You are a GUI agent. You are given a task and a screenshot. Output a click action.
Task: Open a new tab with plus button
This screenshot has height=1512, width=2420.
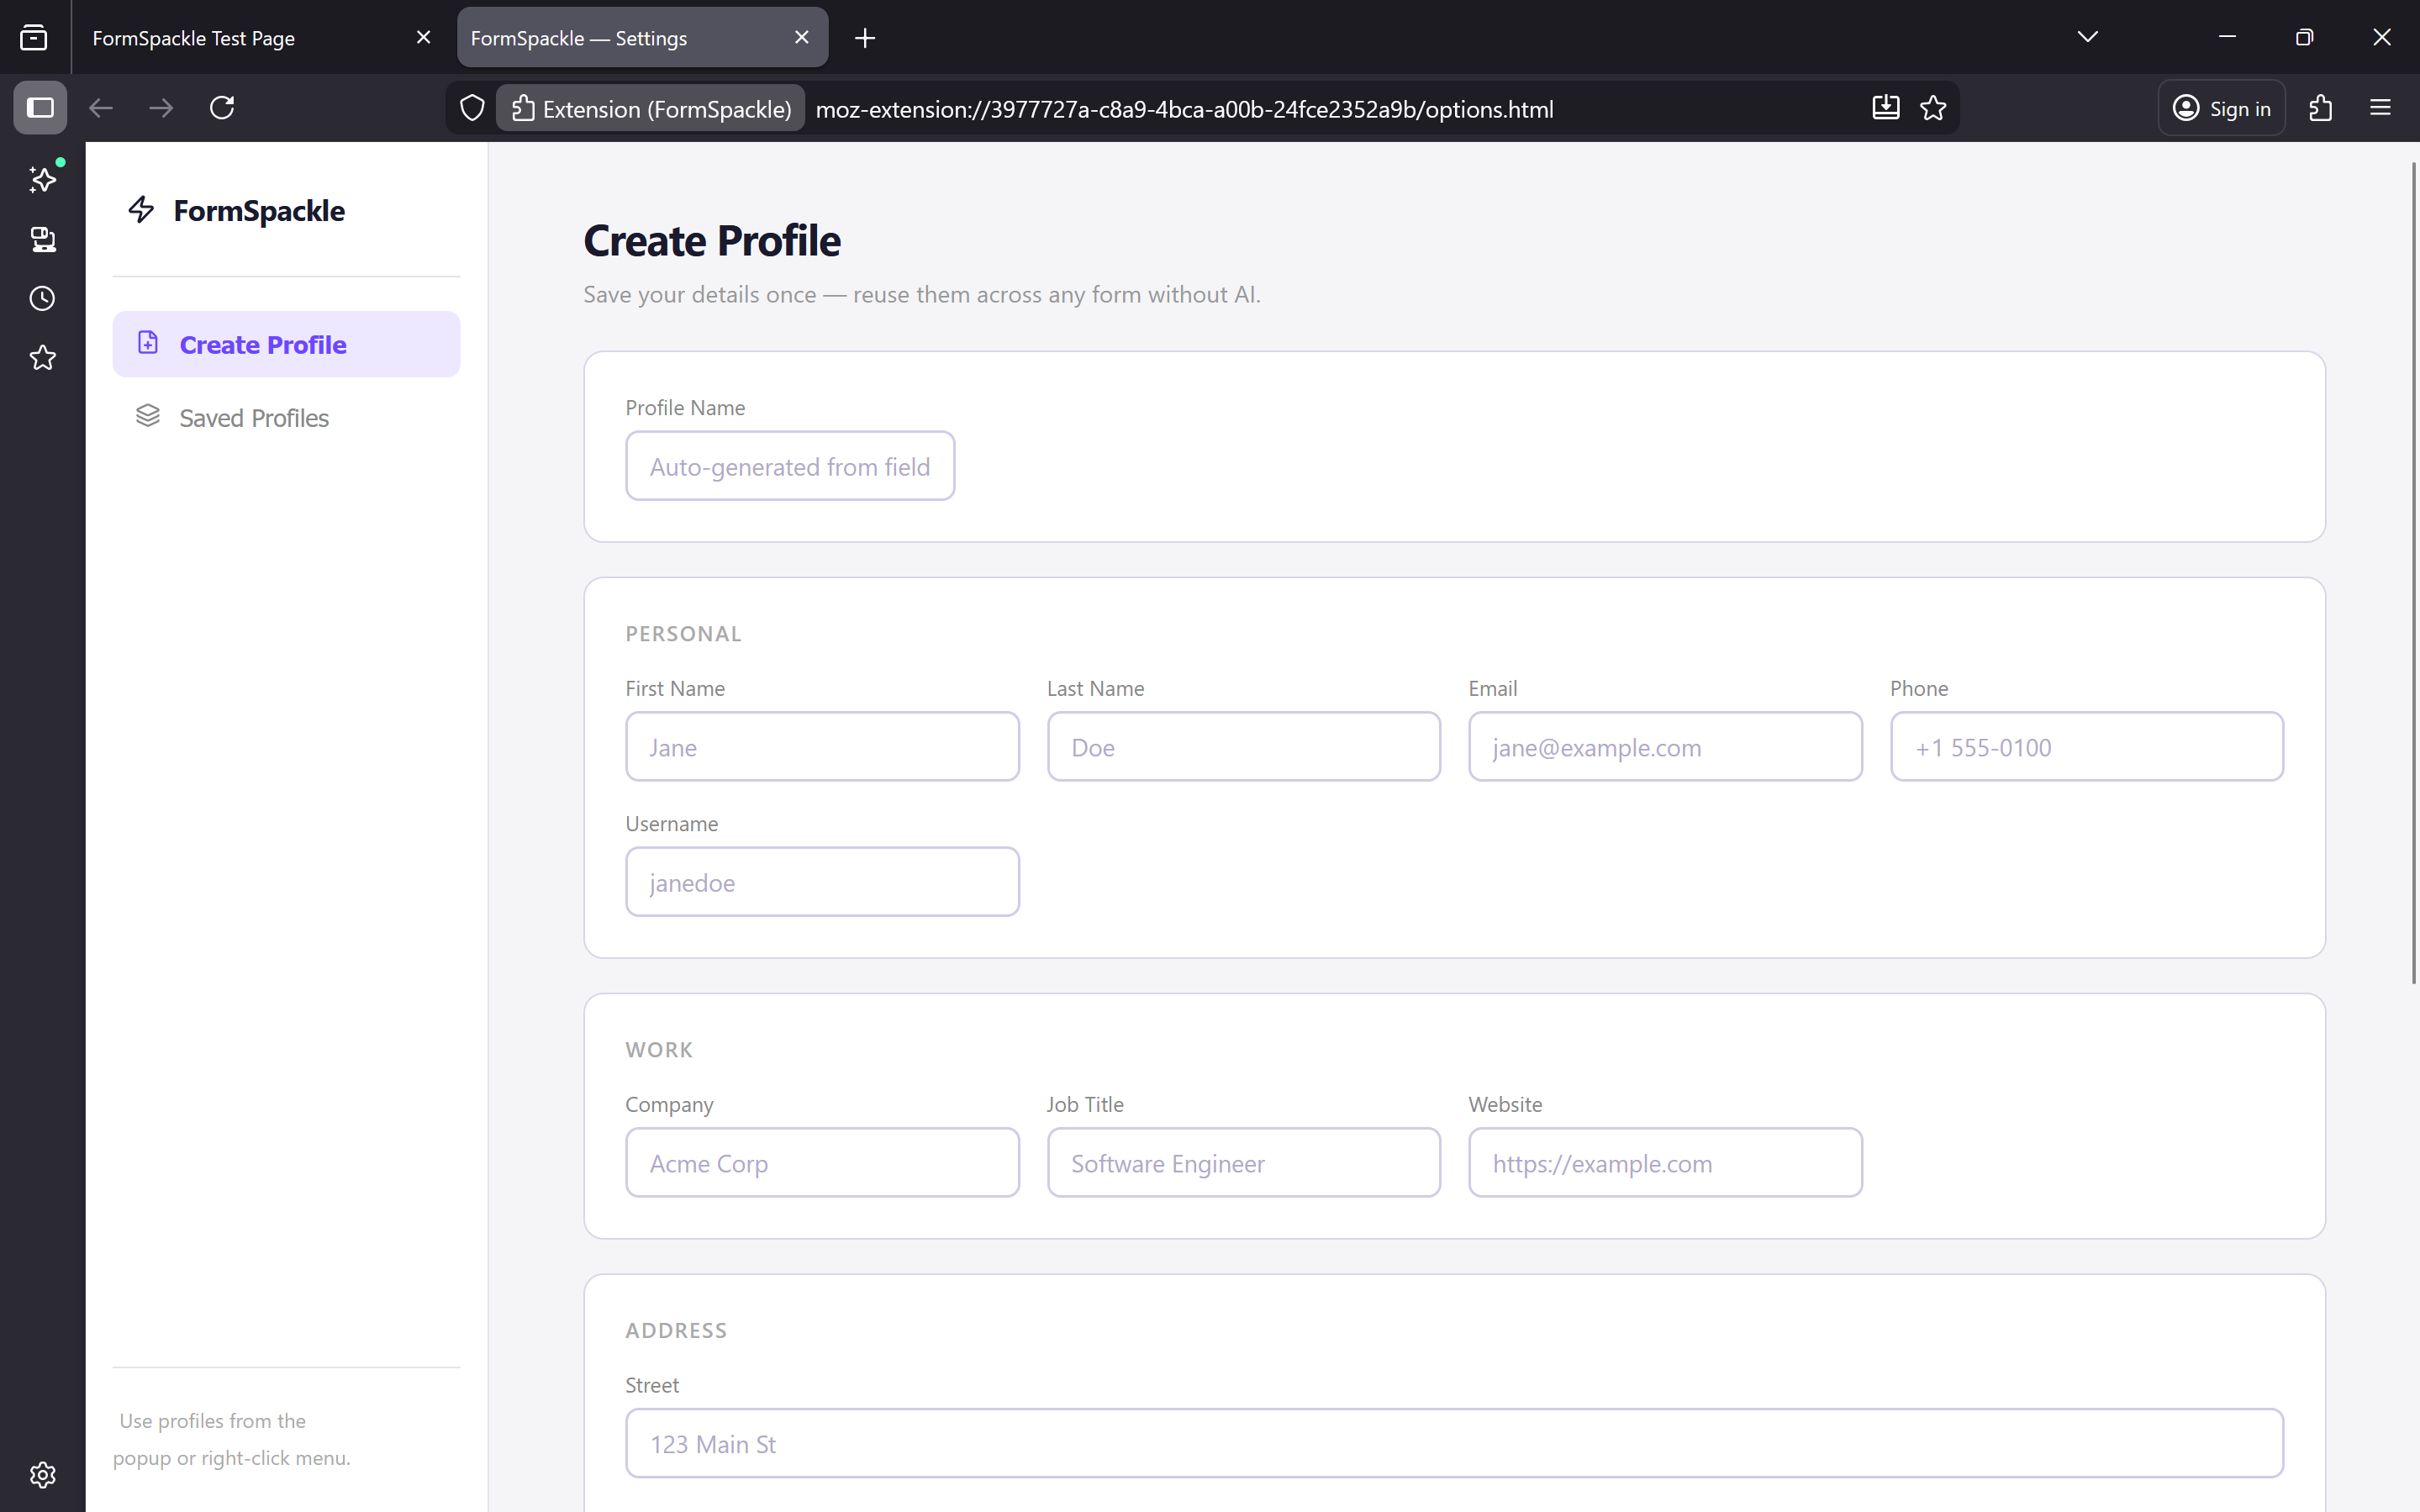pos(865,38)
